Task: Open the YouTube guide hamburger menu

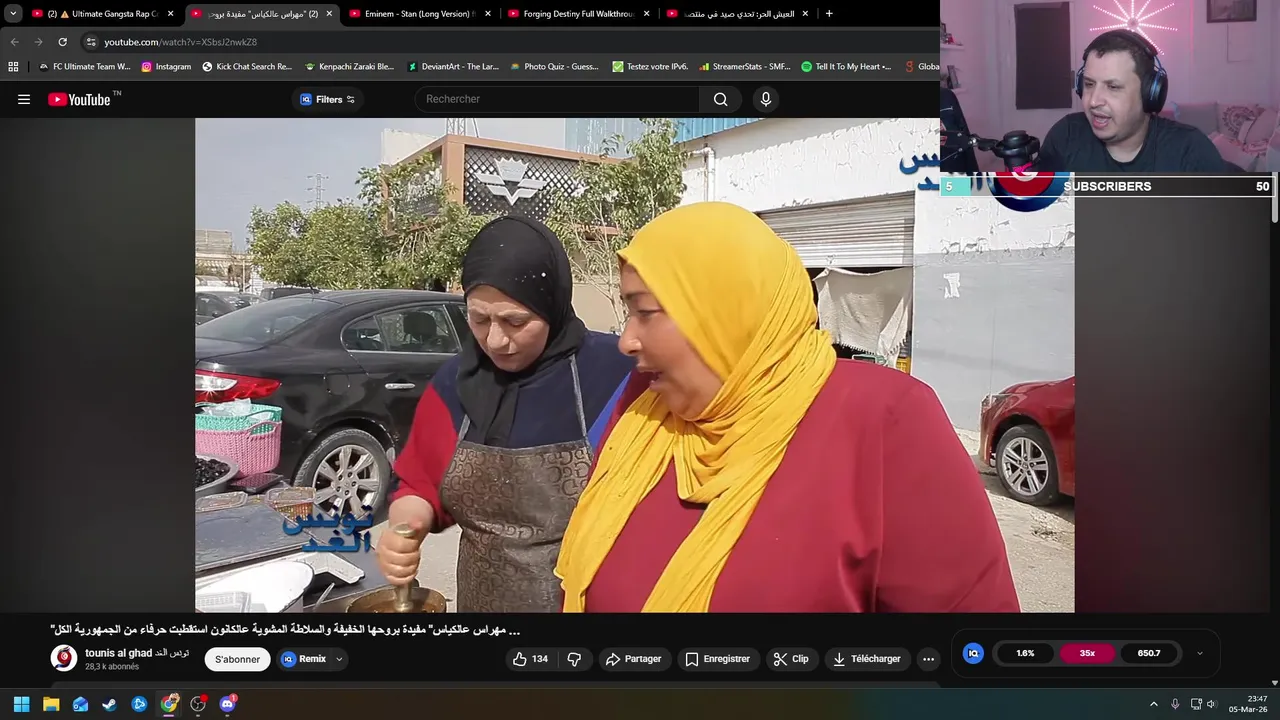Action: click(x=24, y=99)
